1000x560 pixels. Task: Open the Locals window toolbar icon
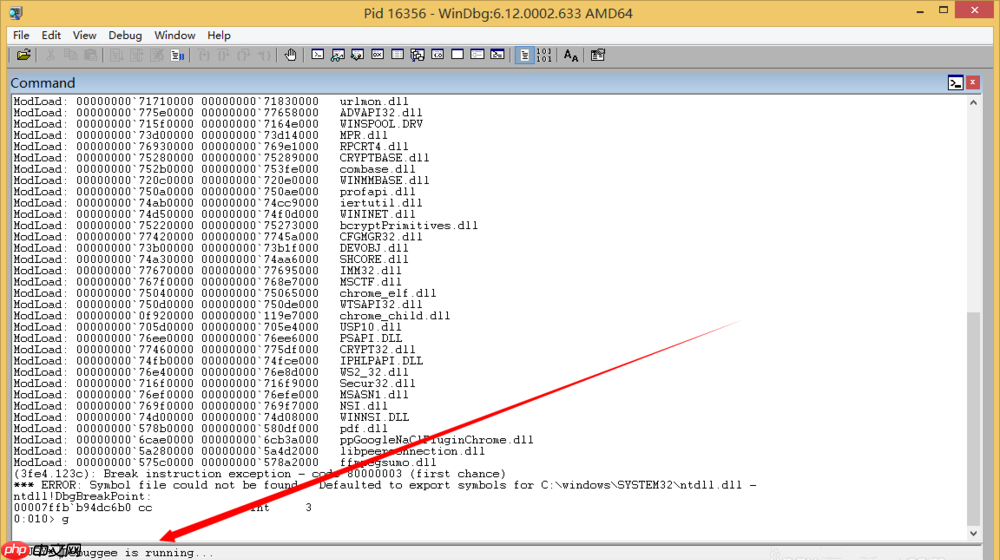[x=358, y=55]
